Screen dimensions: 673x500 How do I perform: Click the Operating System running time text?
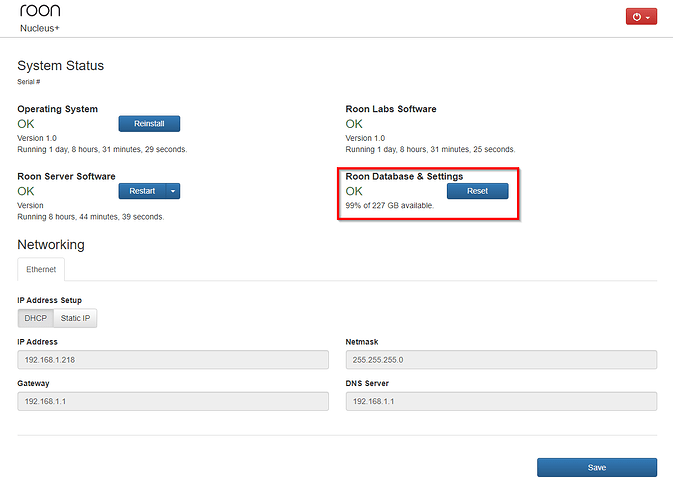click(102, 149)
